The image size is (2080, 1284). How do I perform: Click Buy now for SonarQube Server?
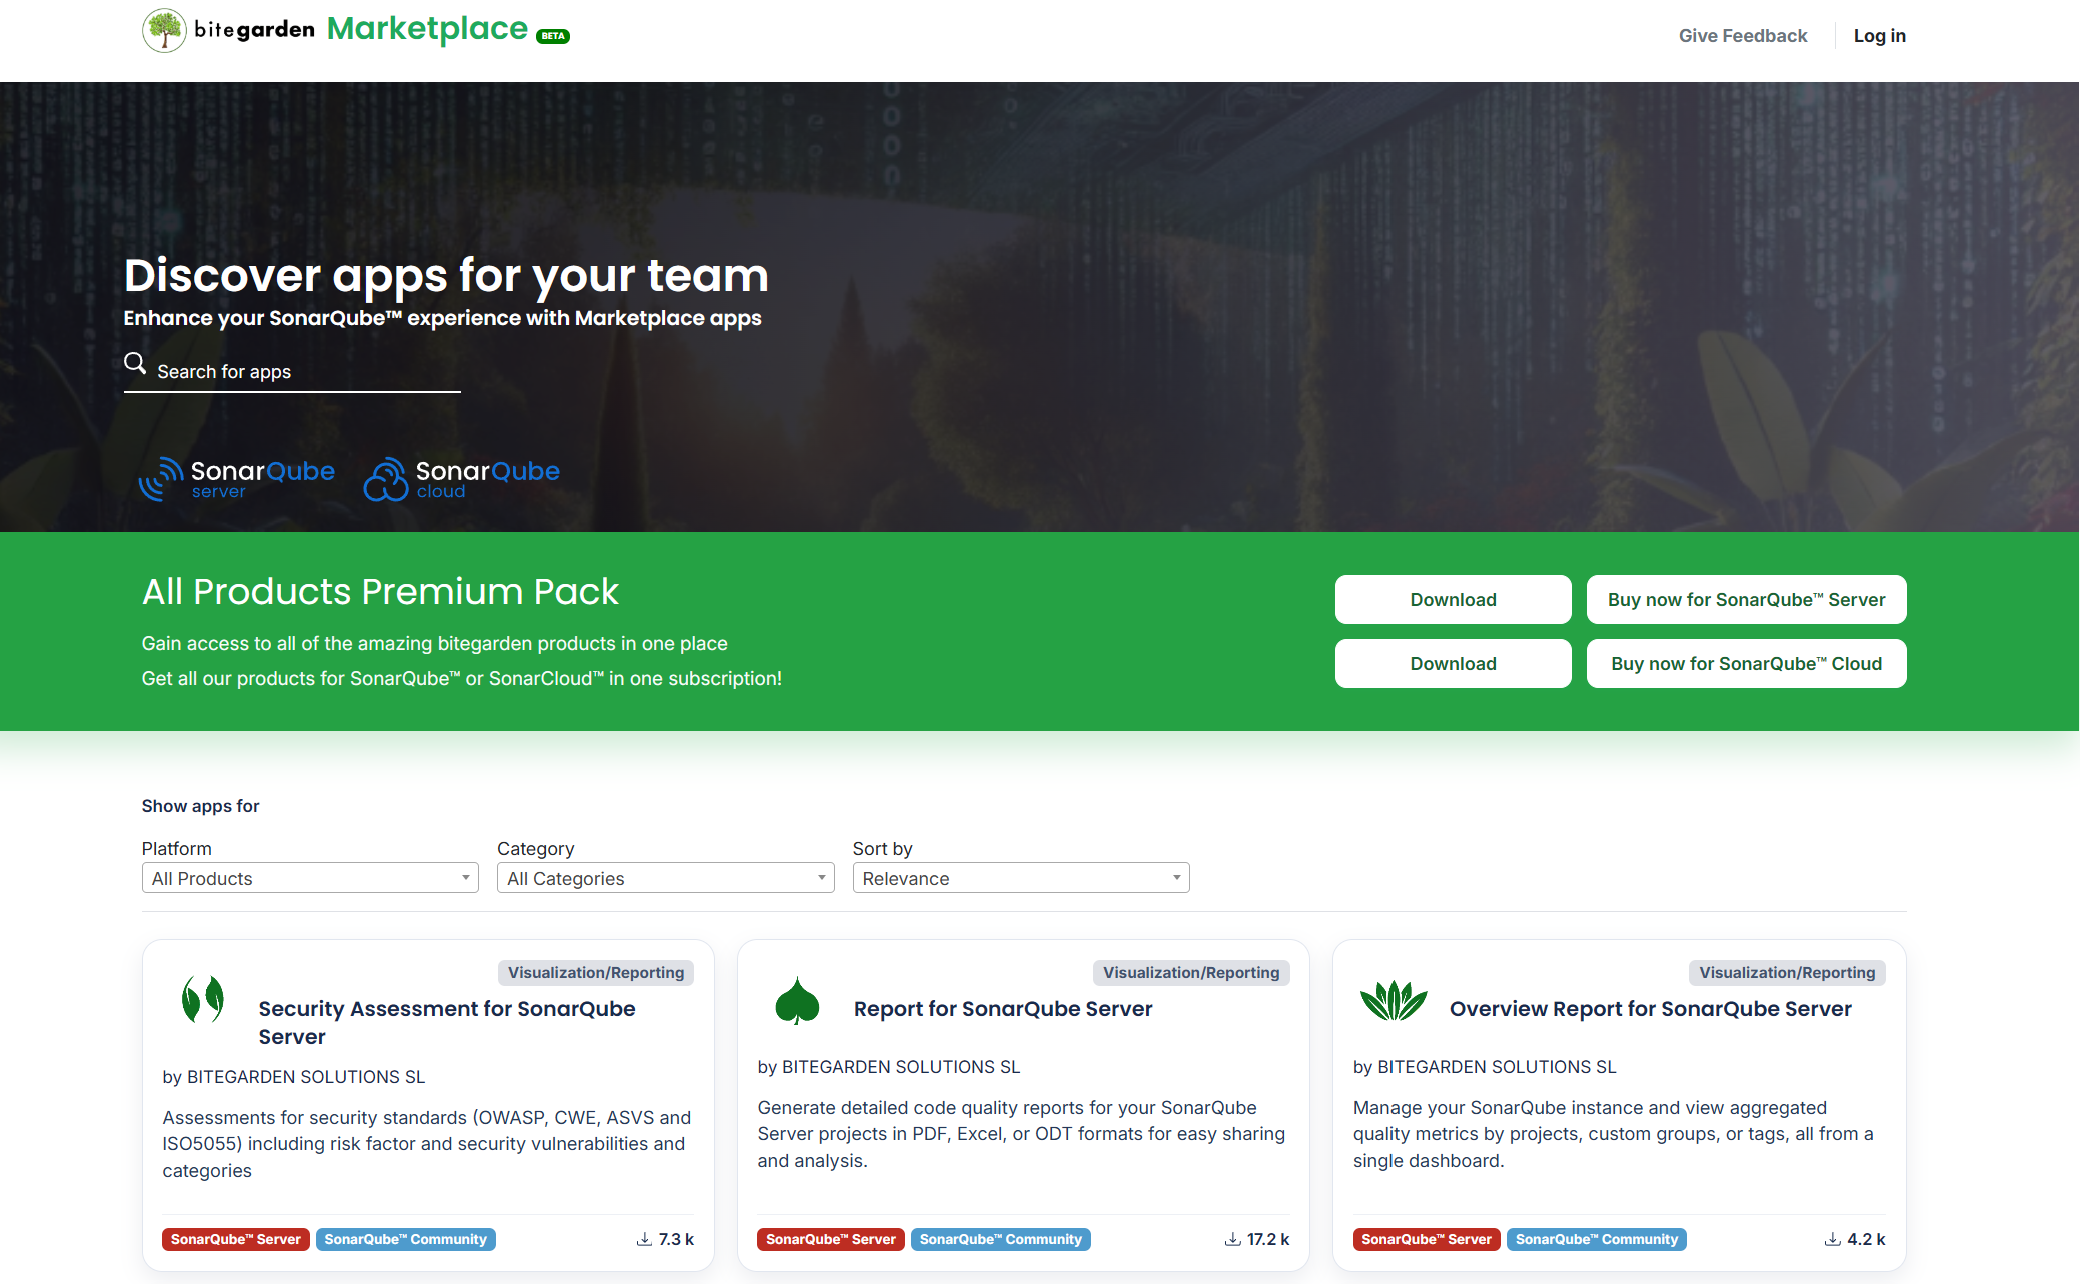[x=1746, y=600]
